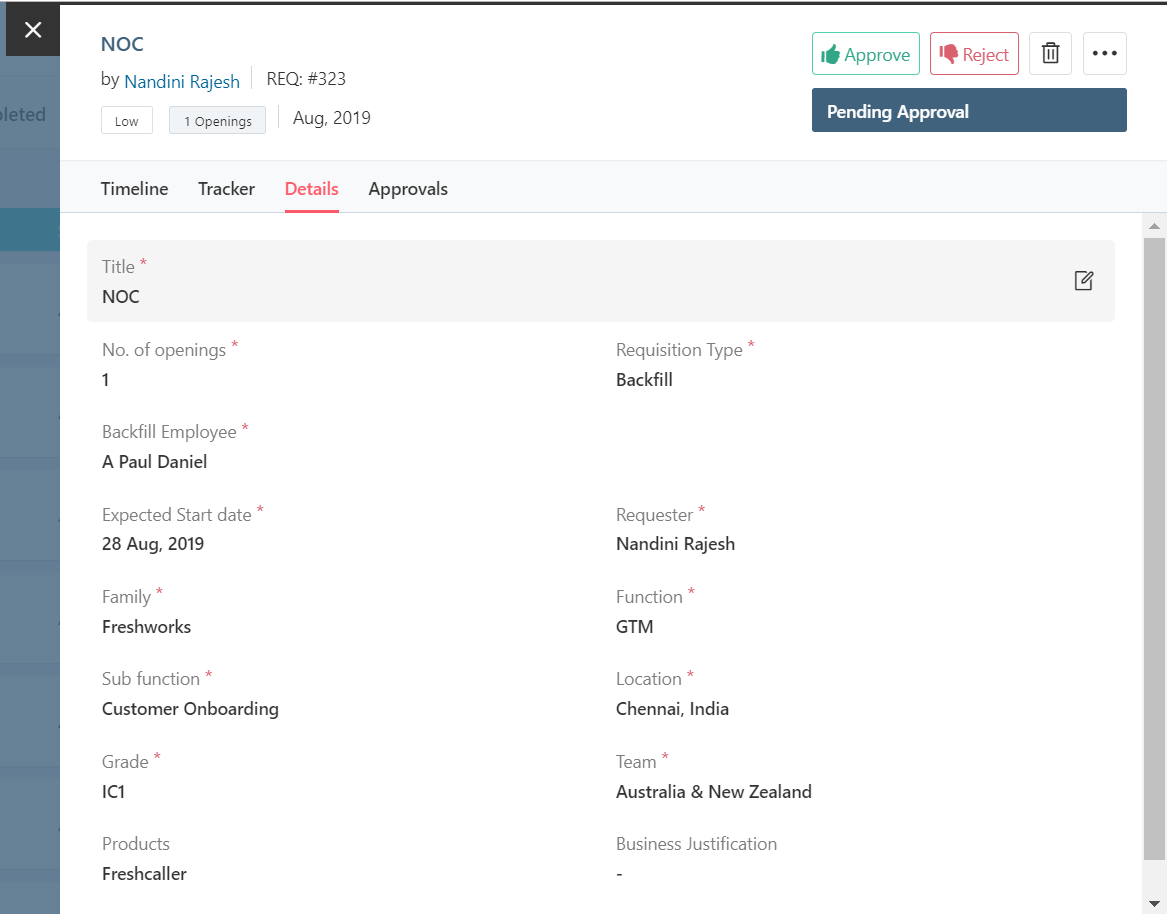Open the Approvals tab
Viewport: 1167px width, 914px height.
tap(408, 189)
